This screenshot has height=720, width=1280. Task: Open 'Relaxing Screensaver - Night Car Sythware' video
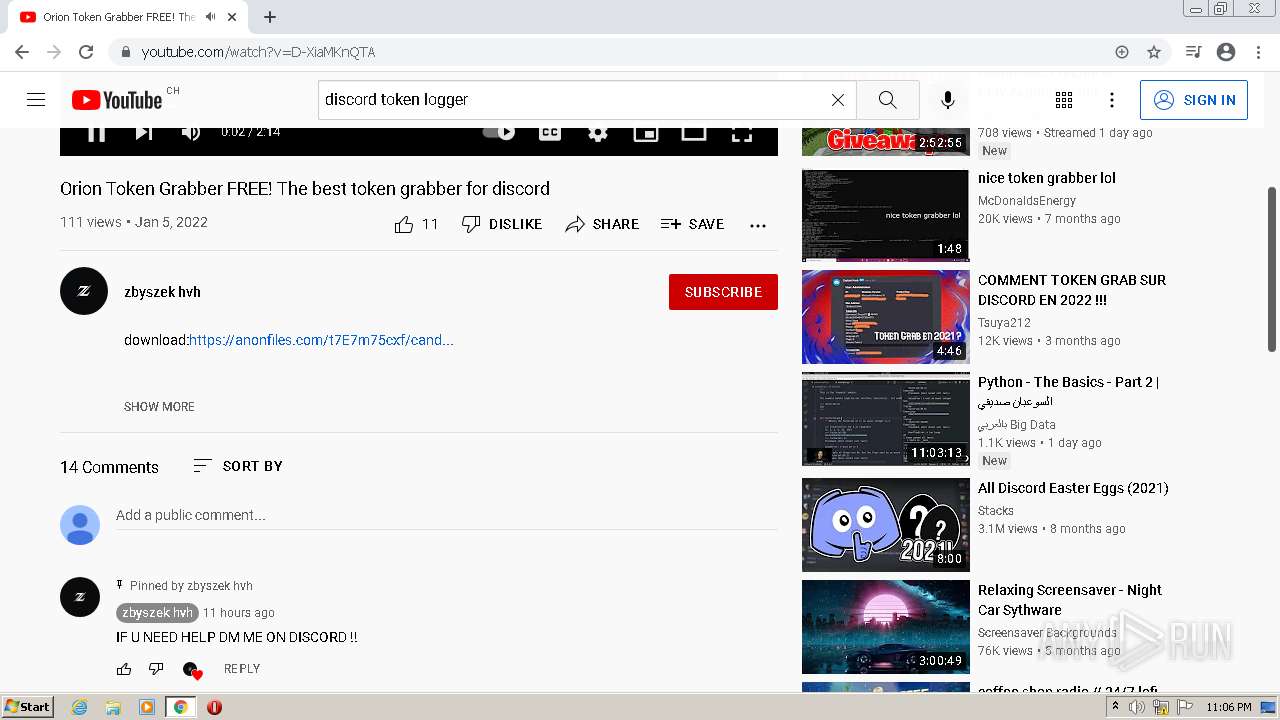[1070, 600]
